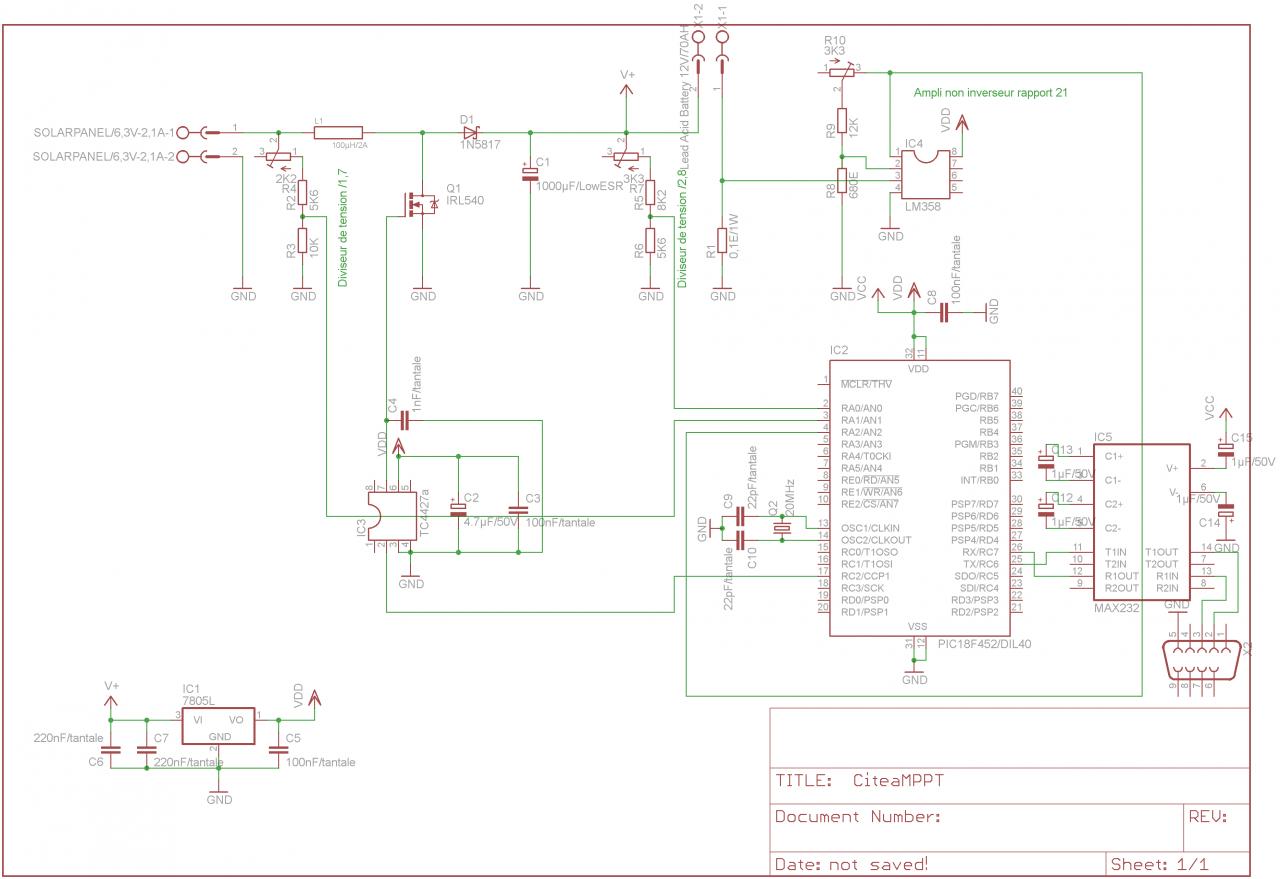This screenshot has height=879, width=1280.
Task: Select the R8 68E resistor symbol
Action: [x=841, y=181]
